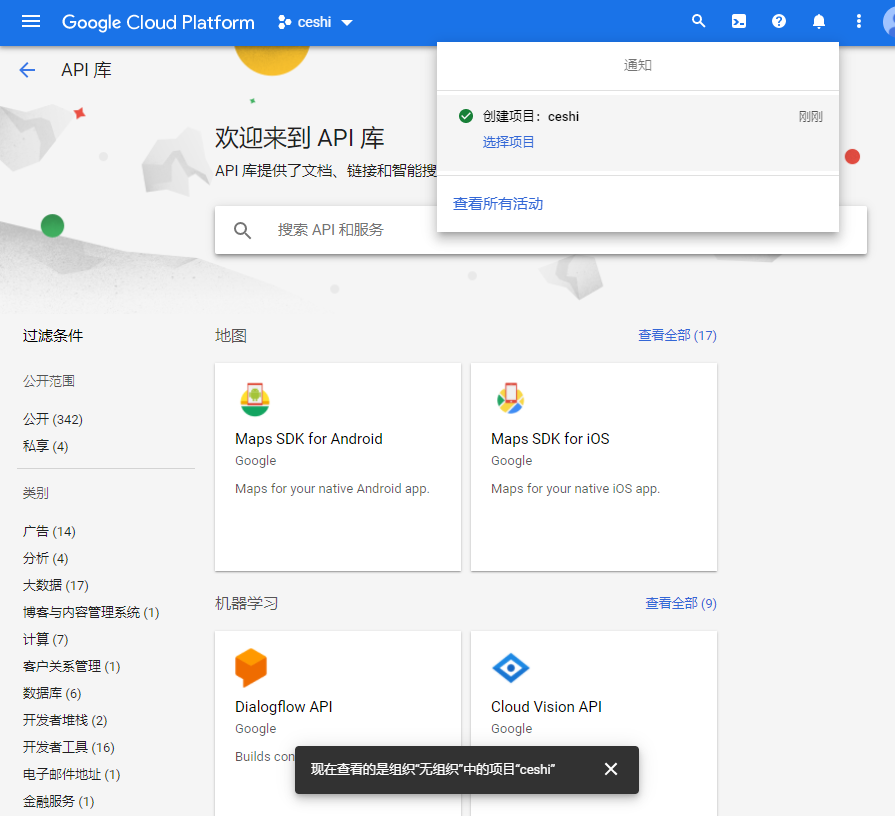Filter by 公开 (342) visibility
Screen dimensions: 895x816
pos(53,419)
